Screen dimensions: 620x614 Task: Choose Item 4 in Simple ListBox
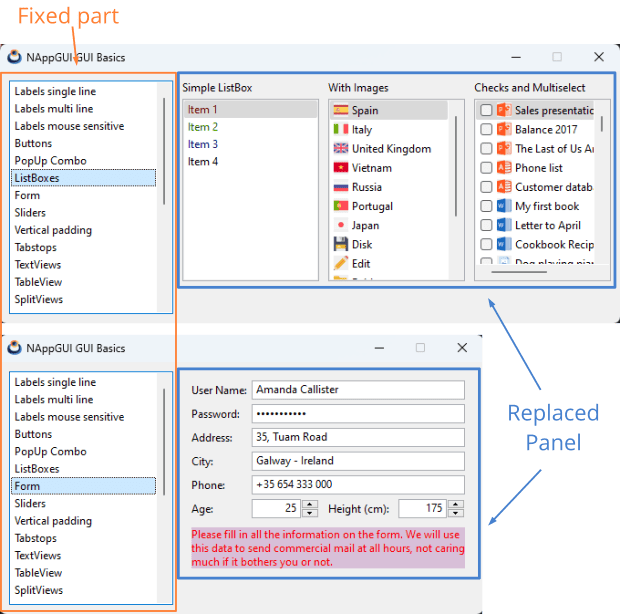pyautogui.click(x=203, y=161)
